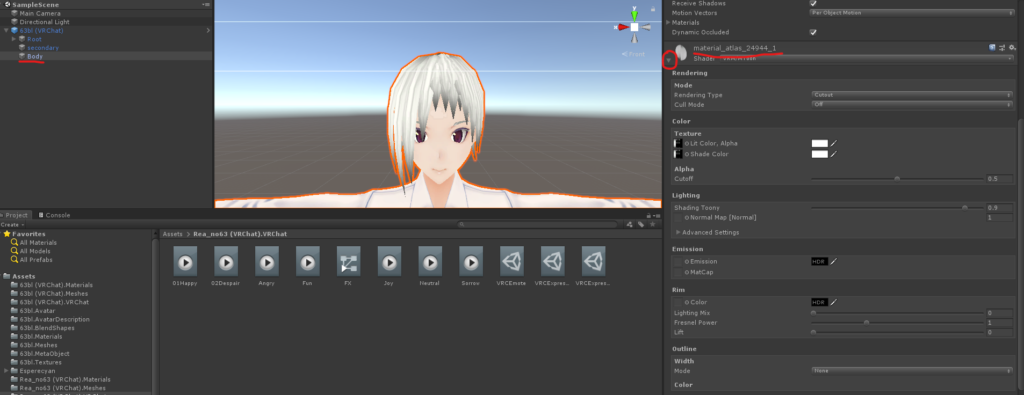Screen dimensions: 1024x395
Task: Switch to the Console tab
Action: click(54, 215)
